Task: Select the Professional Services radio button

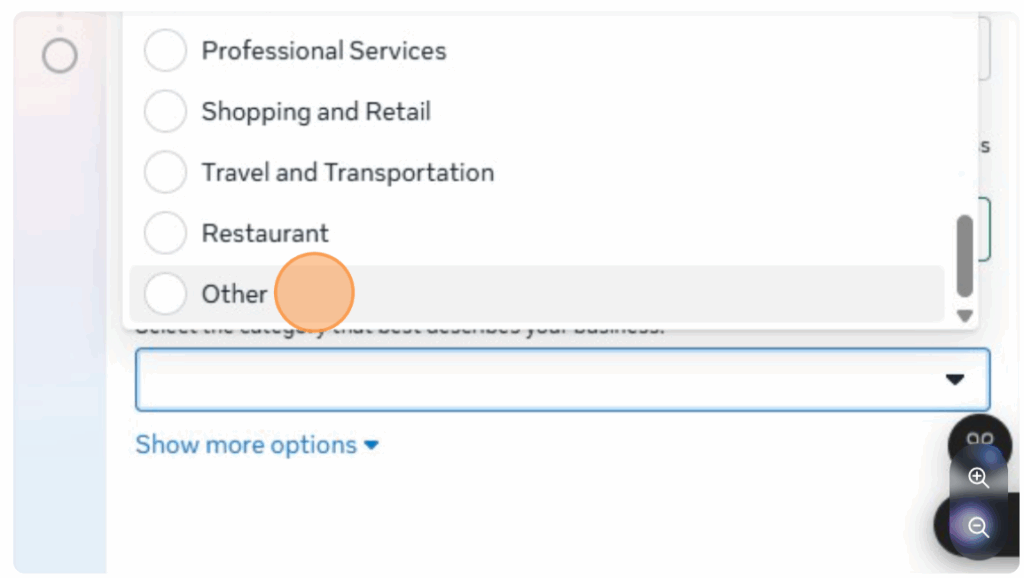Action: (x=165, y=51)
